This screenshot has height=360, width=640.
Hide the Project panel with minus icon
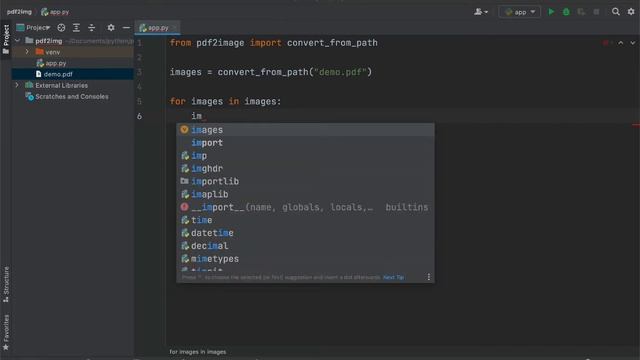pyautogui.click(x=126, y=27)
